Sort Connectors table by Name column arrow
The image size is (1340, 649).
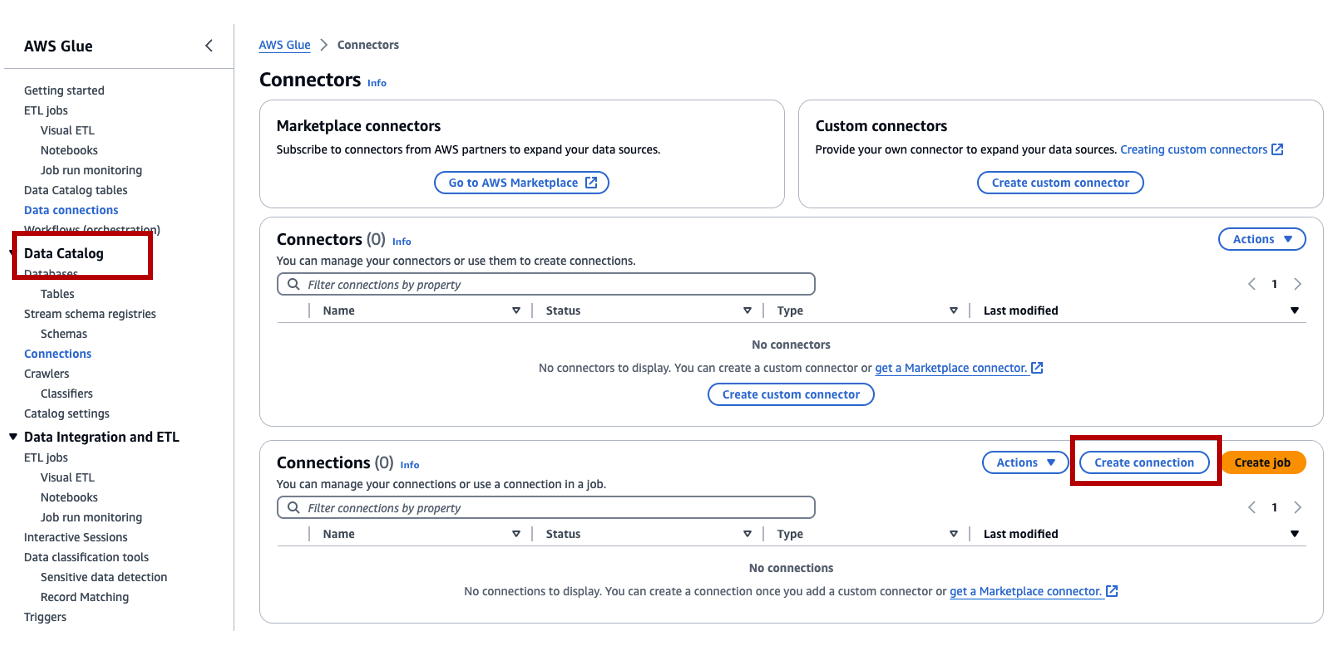tap(516, 311)
